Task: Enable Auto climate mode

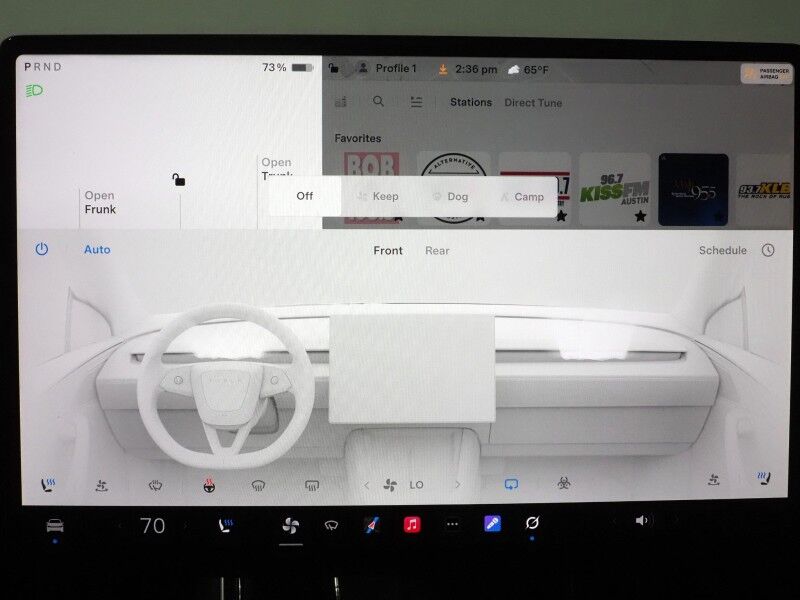Action: tap(96, 250)
